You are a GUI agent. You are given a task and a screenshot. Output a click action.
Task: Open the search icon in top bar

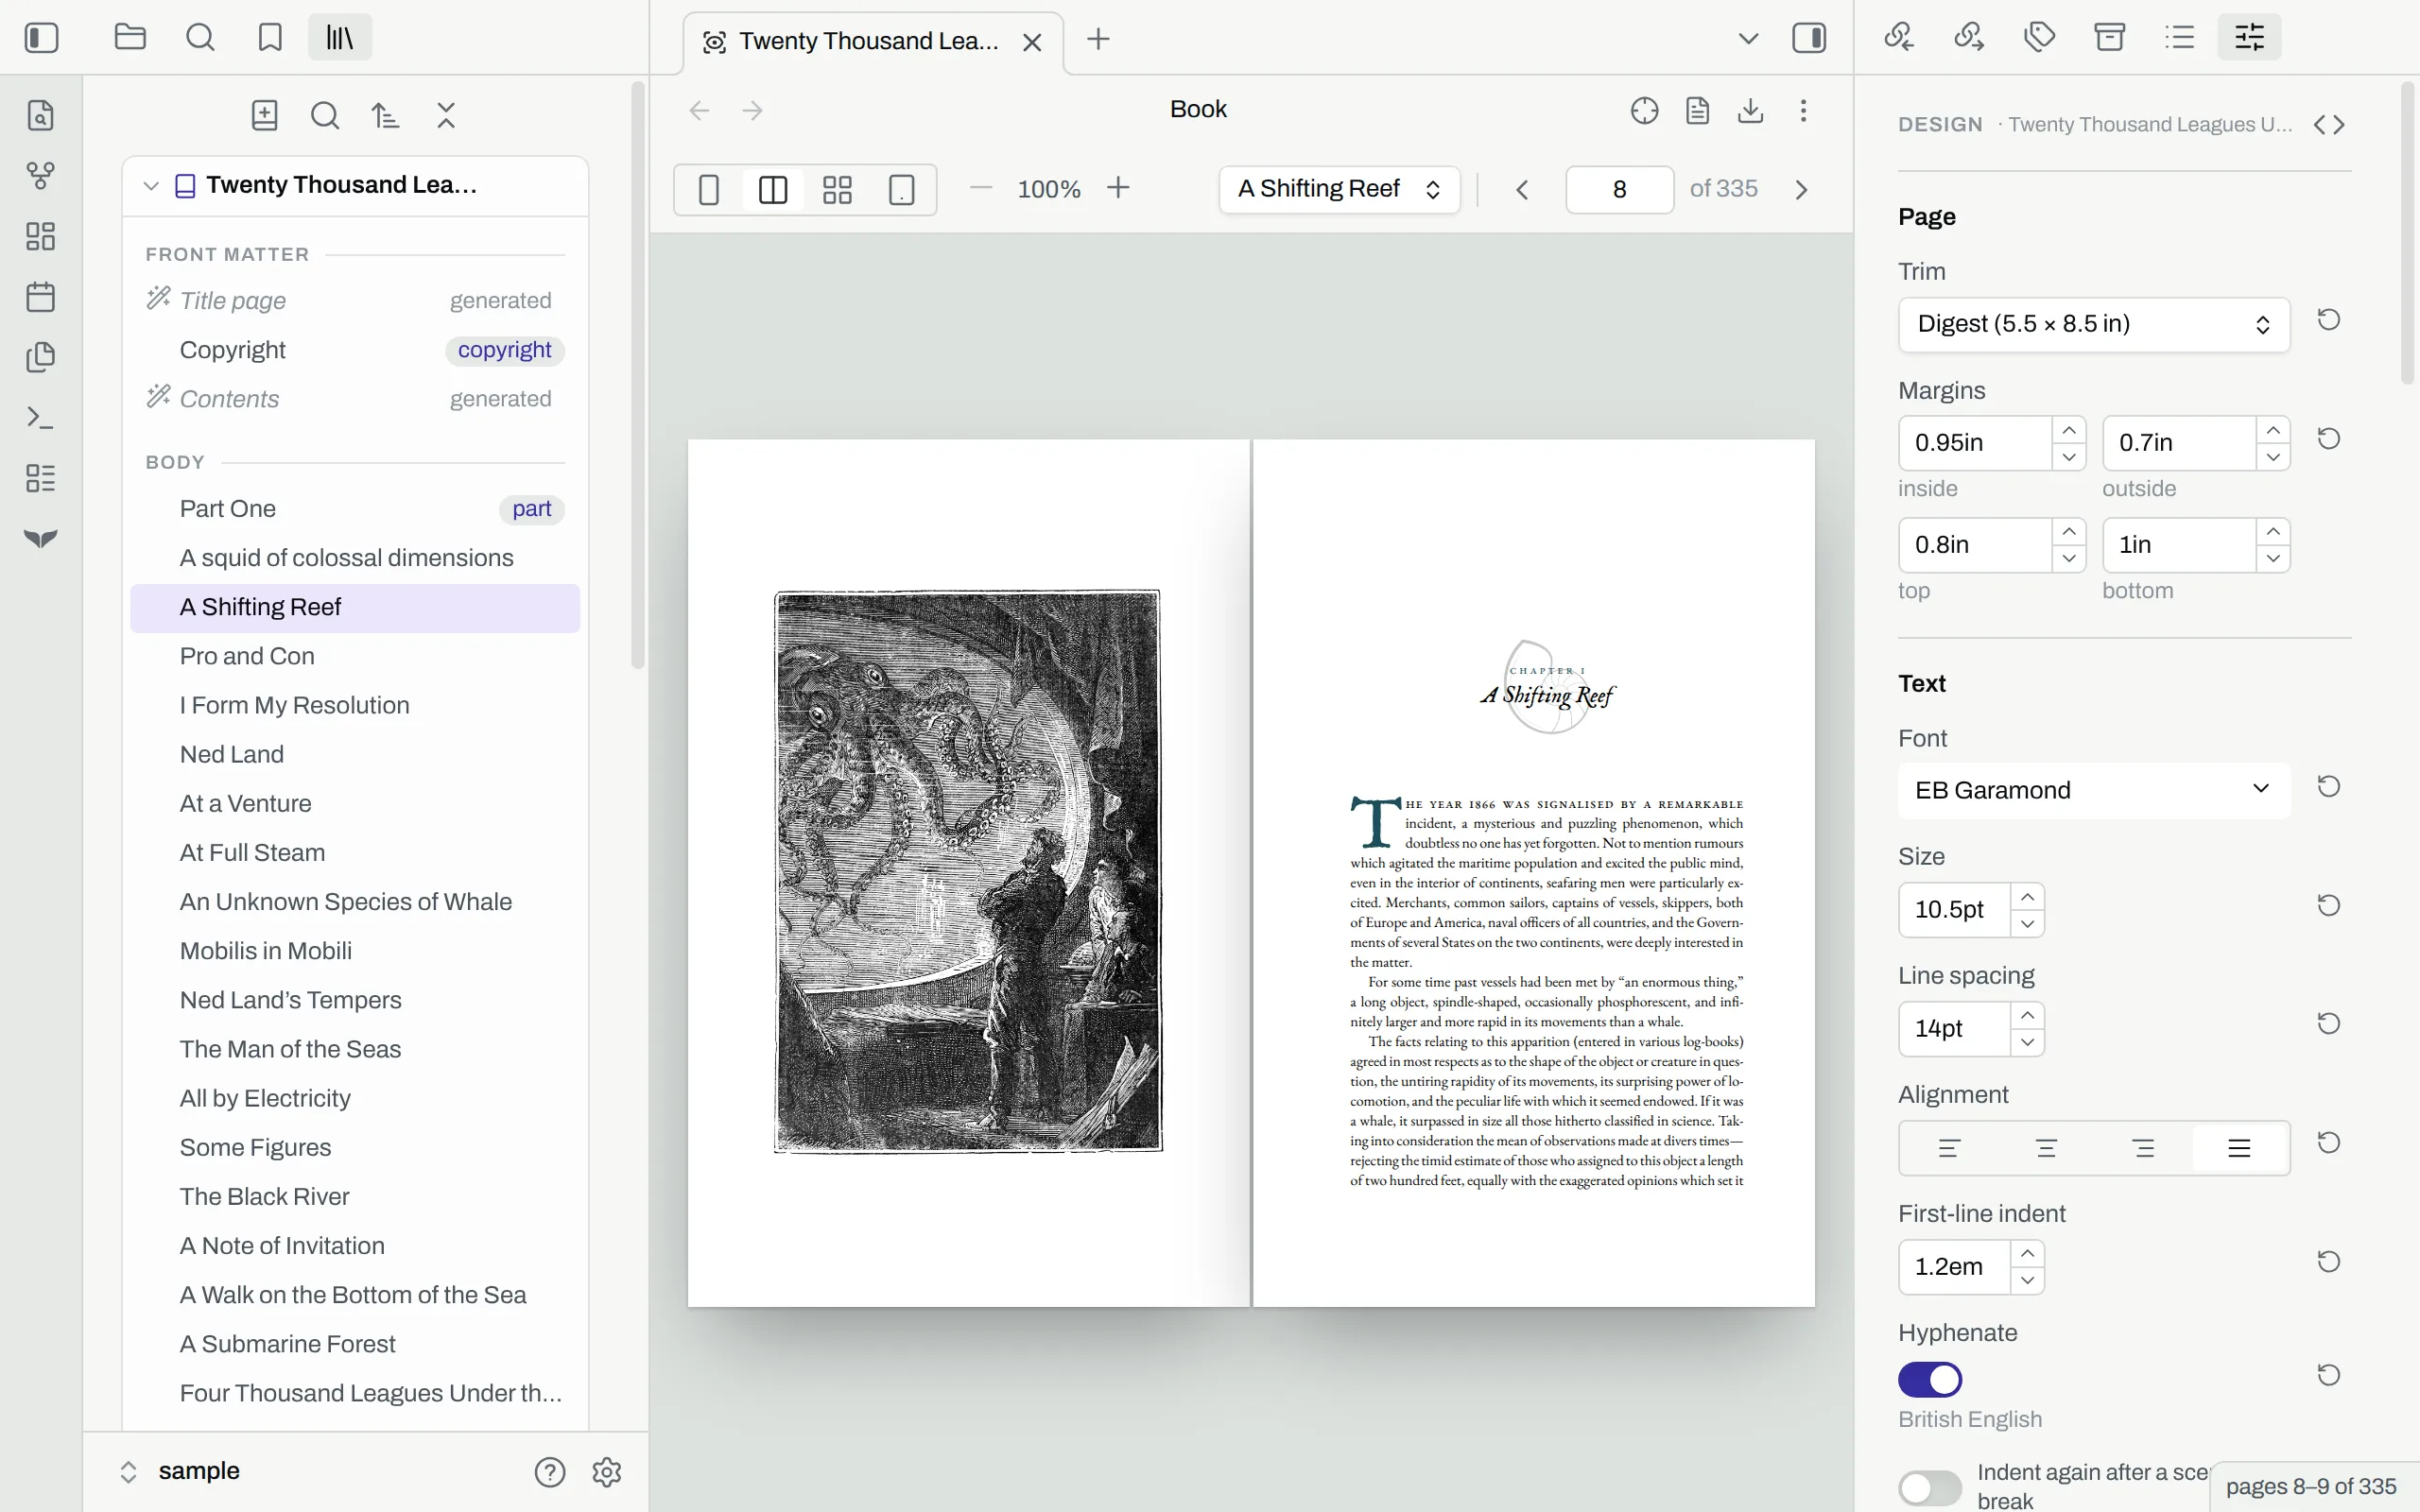pos(200,38)
